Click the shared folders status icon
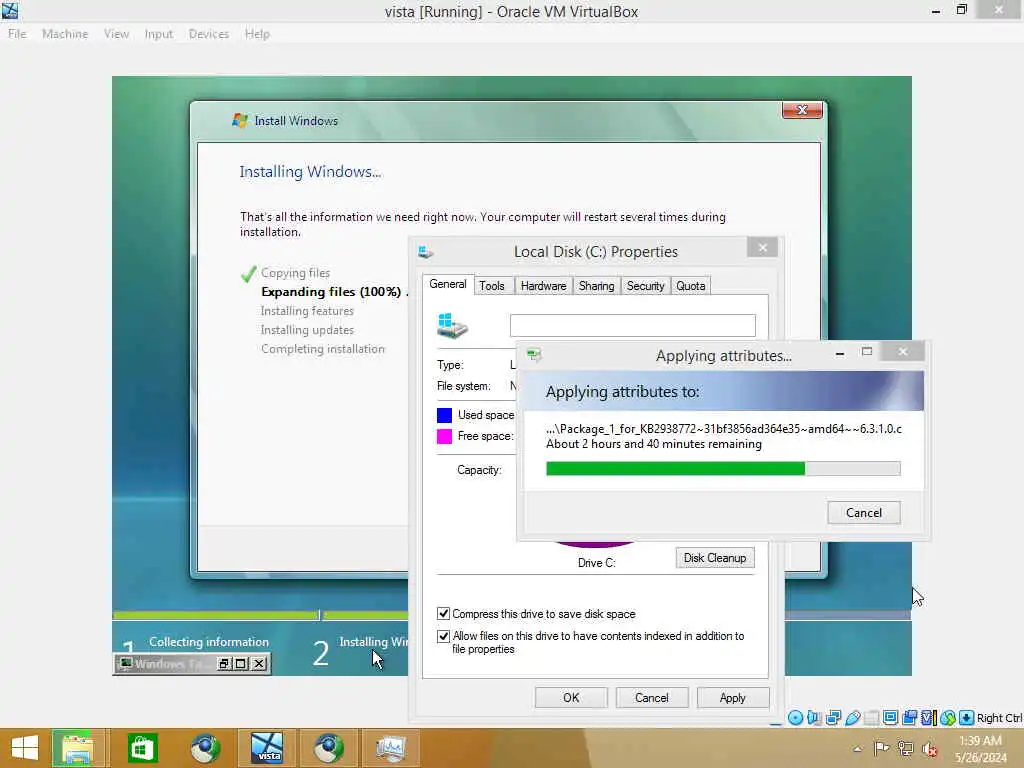 point(871,718)
